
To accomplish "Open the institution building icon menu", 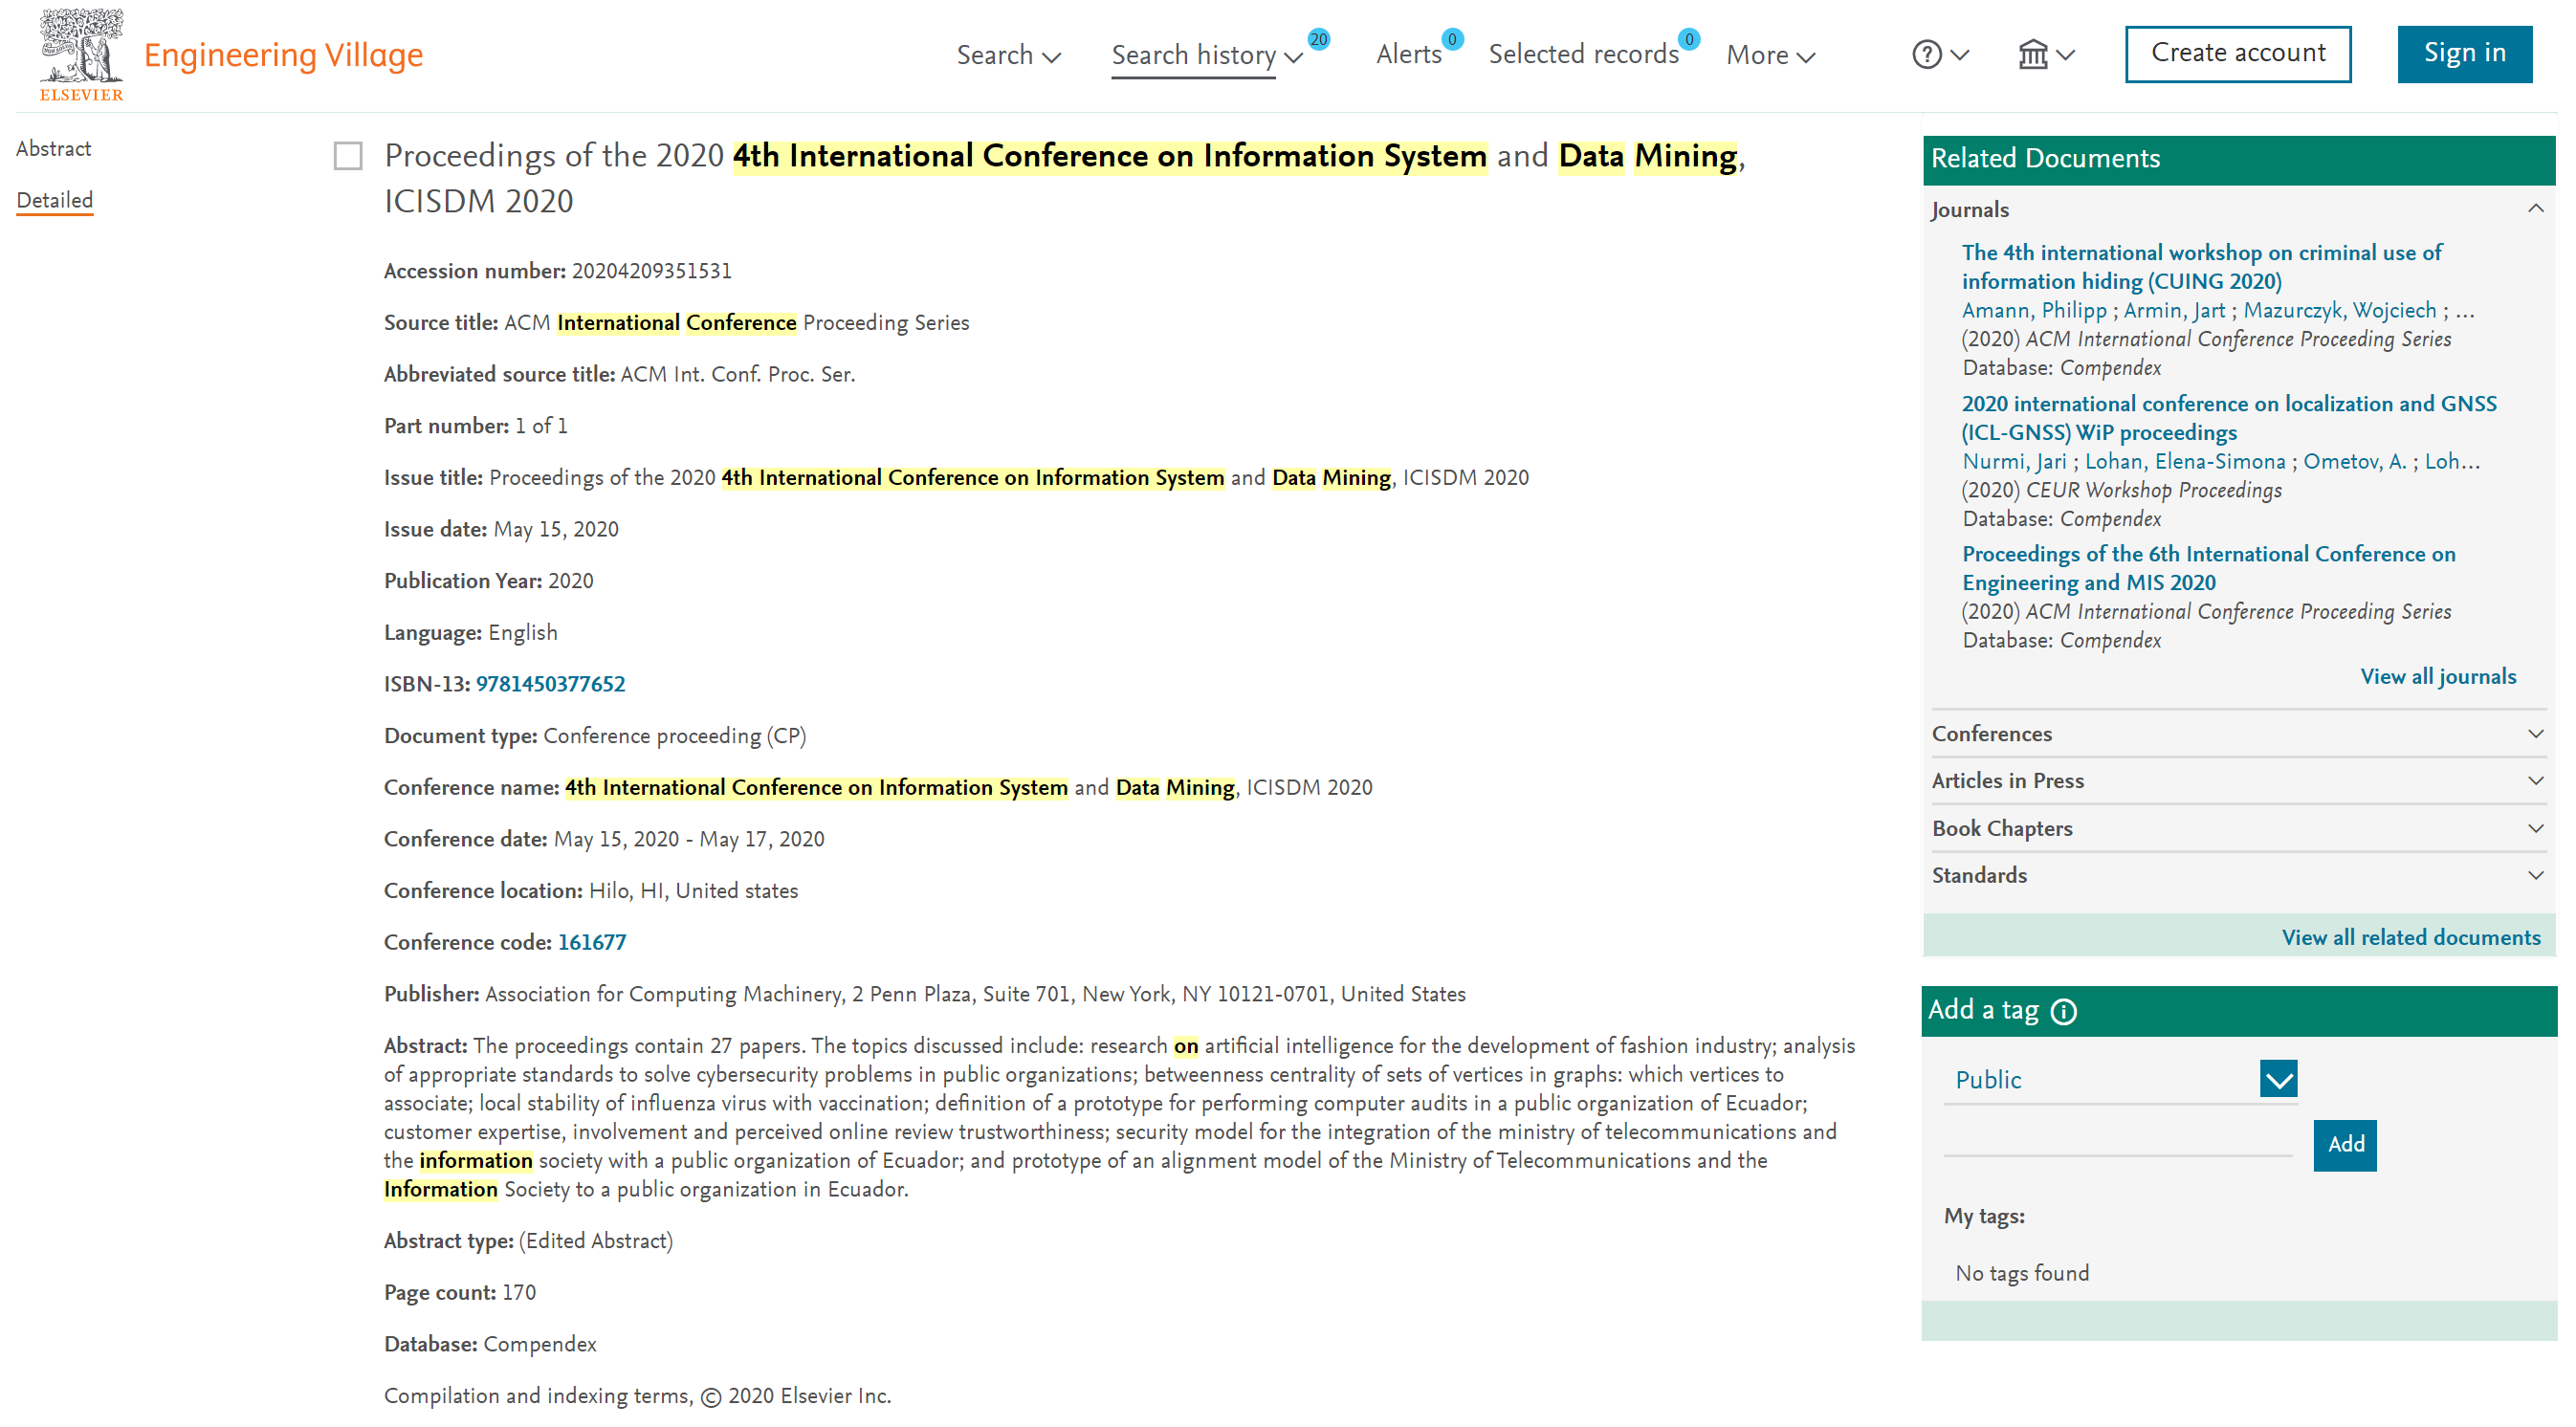I will point(2032,54).
